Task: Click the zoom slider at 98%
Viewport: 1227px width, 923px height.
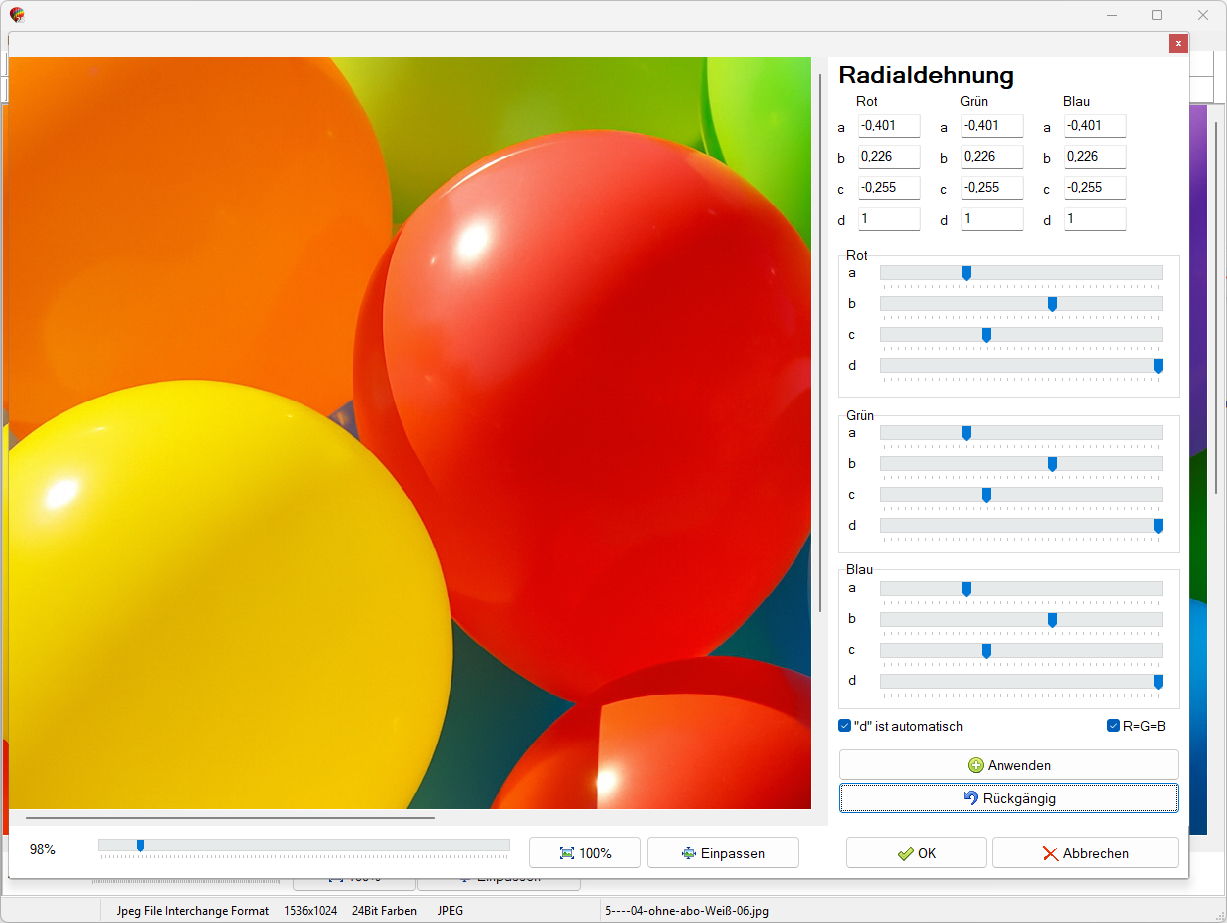Action: [140, 846]
